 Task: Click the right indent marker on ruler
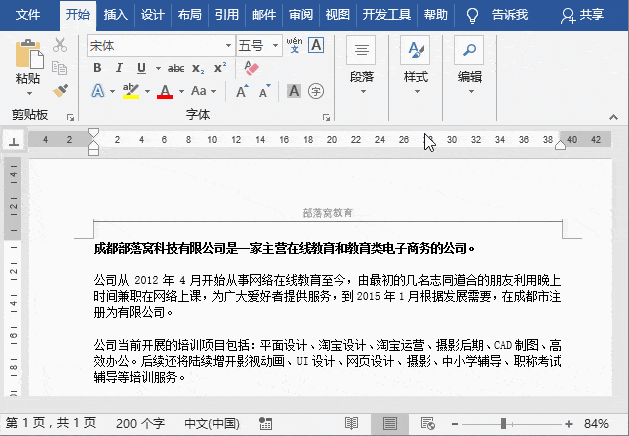pyautogui.click(x=560, y=145)
